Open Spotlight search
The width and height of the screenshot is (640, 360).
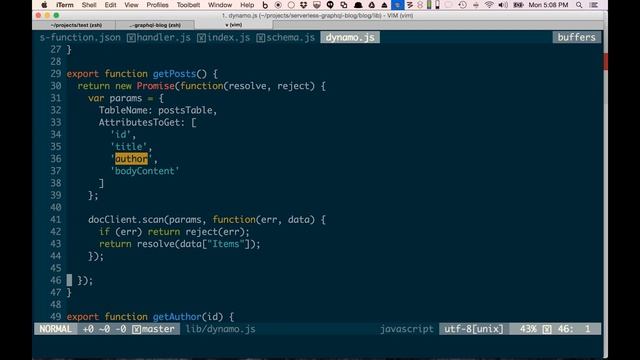click(x=579, y=5)
